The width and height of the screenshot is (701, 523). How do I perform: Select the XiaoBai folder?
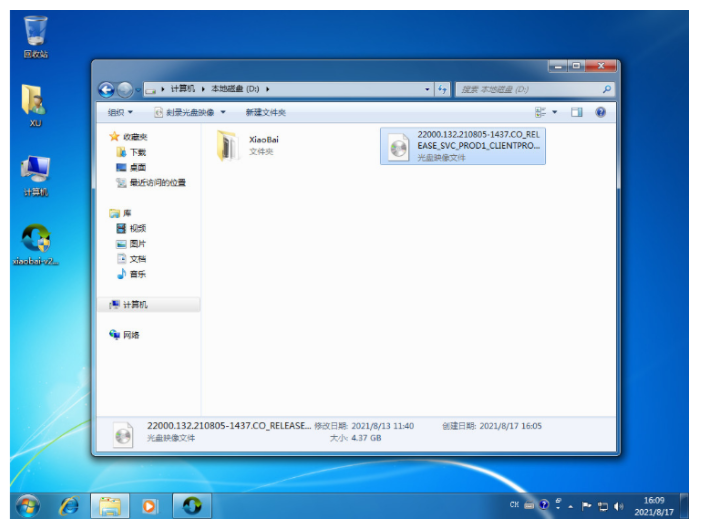[x=248, y=146]
